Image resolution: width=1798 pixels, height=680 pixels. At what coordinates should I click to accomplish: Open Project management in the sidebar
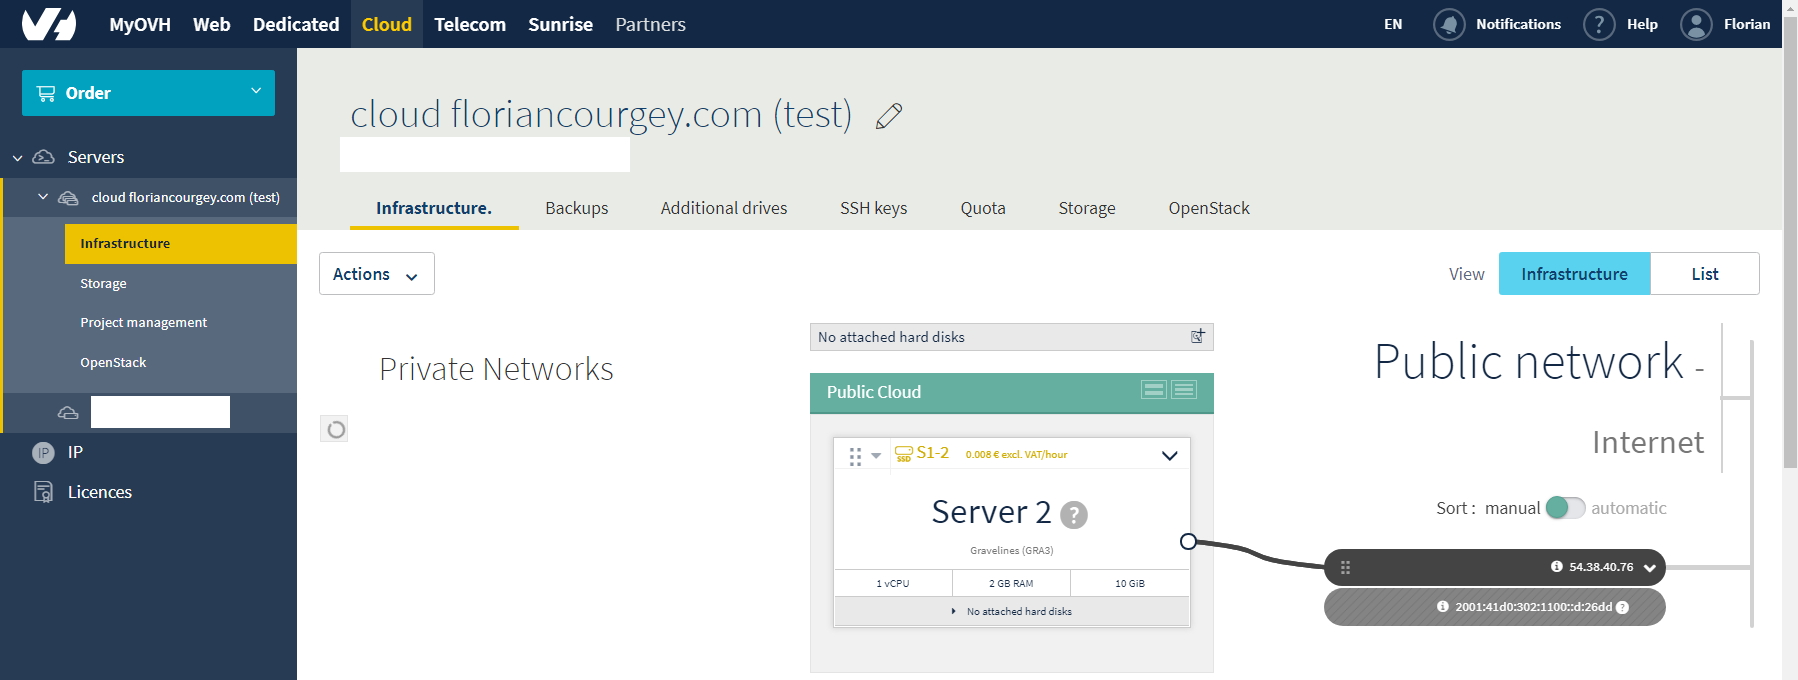click(x=143, y=322)
